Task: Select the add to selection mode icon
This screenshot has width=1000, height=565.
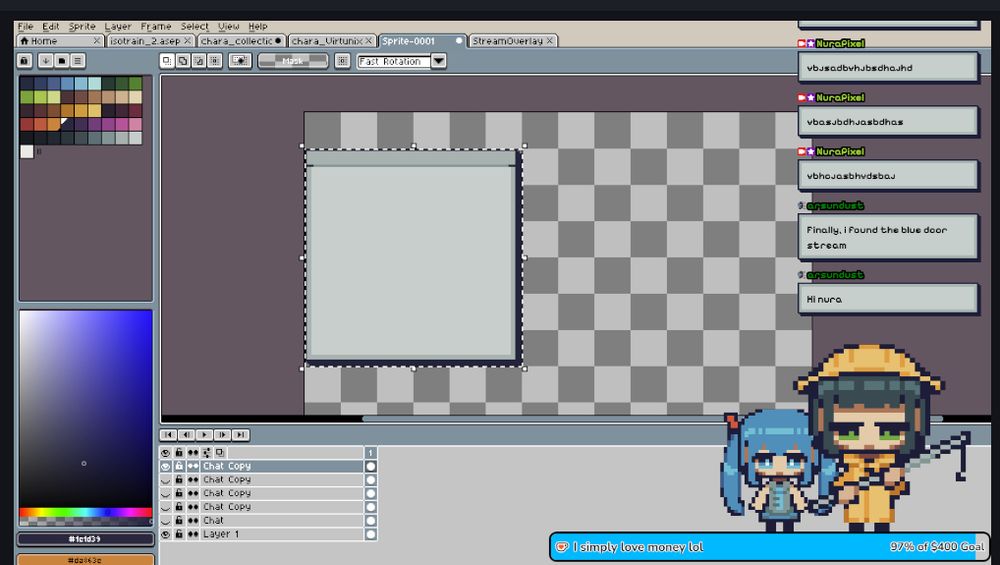Action: 183,61
